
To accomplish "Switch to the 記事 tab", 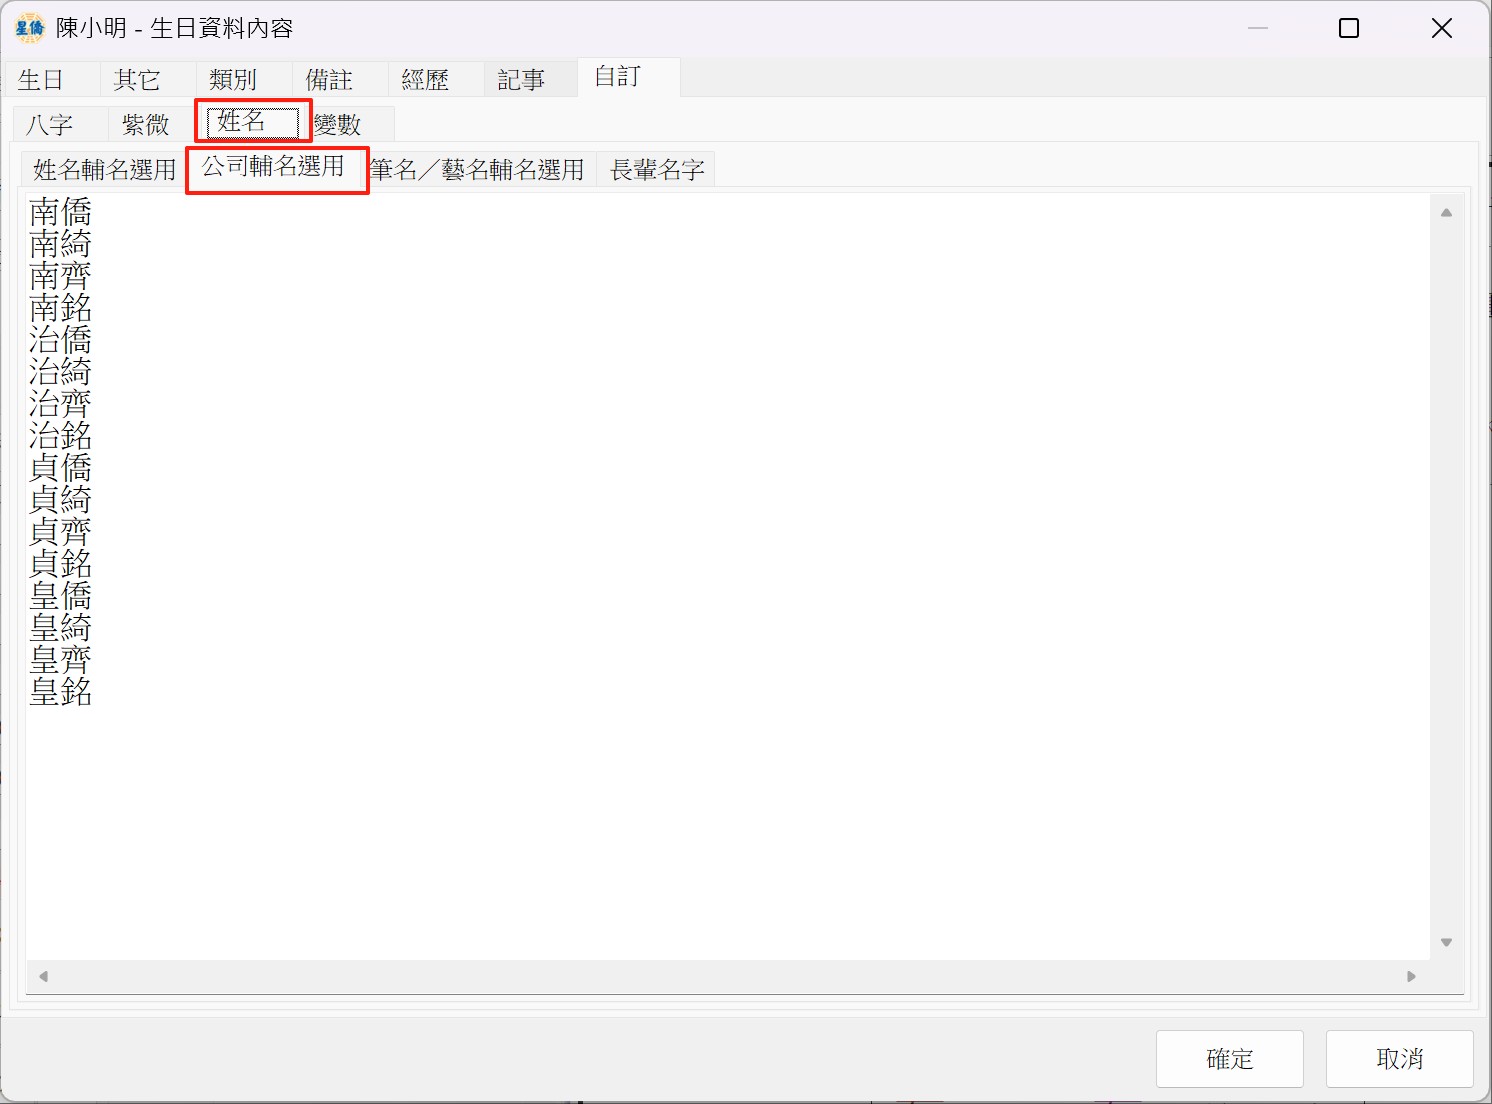I will tap(521, 80).
